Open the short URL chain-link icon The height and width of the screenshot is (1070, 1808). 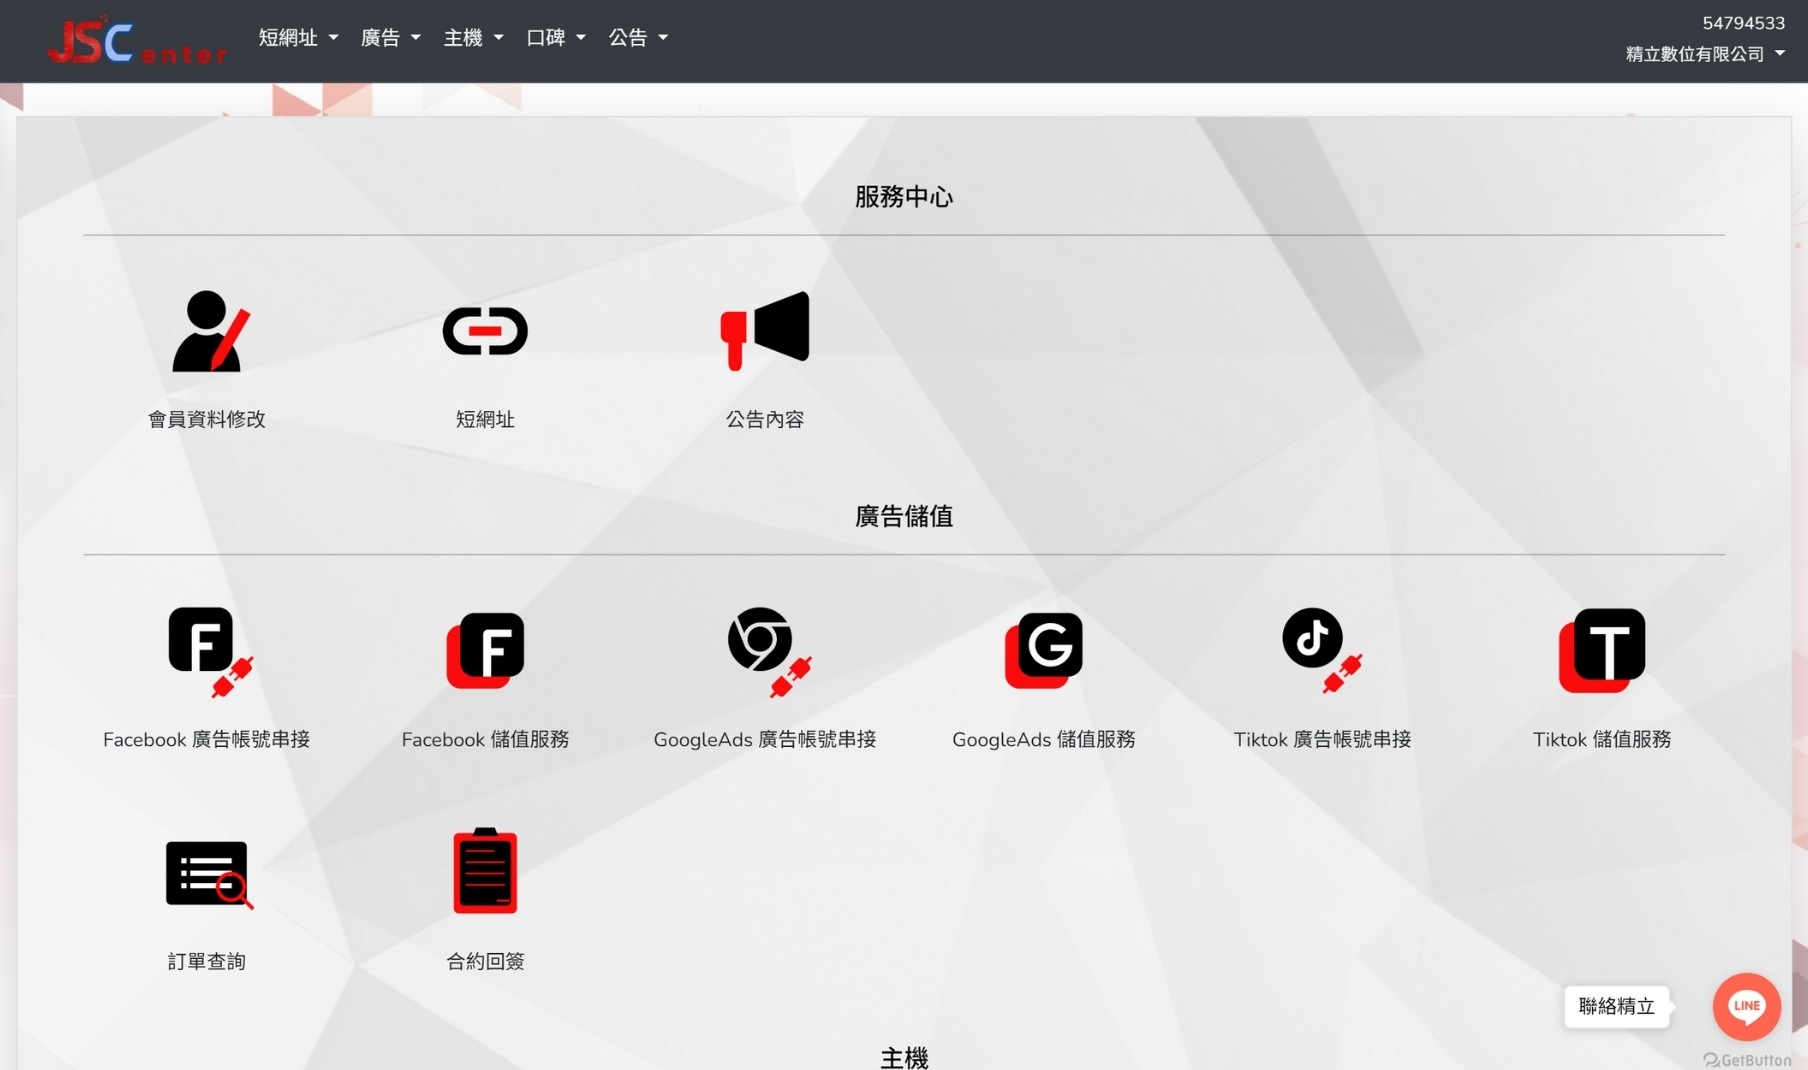(485, 332)
